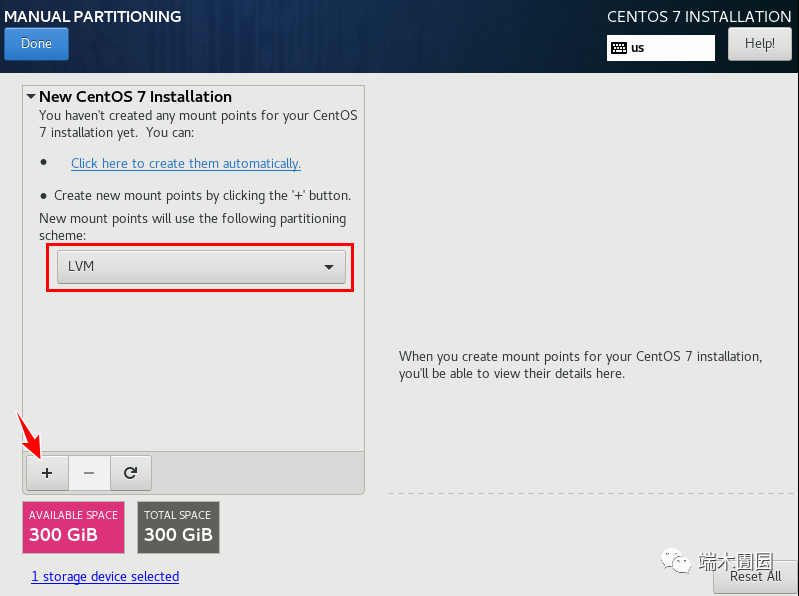The height and width of the screenshot is (596, 799).
Task: Click the gray Total Space box
Action: [x=178, y=527]
